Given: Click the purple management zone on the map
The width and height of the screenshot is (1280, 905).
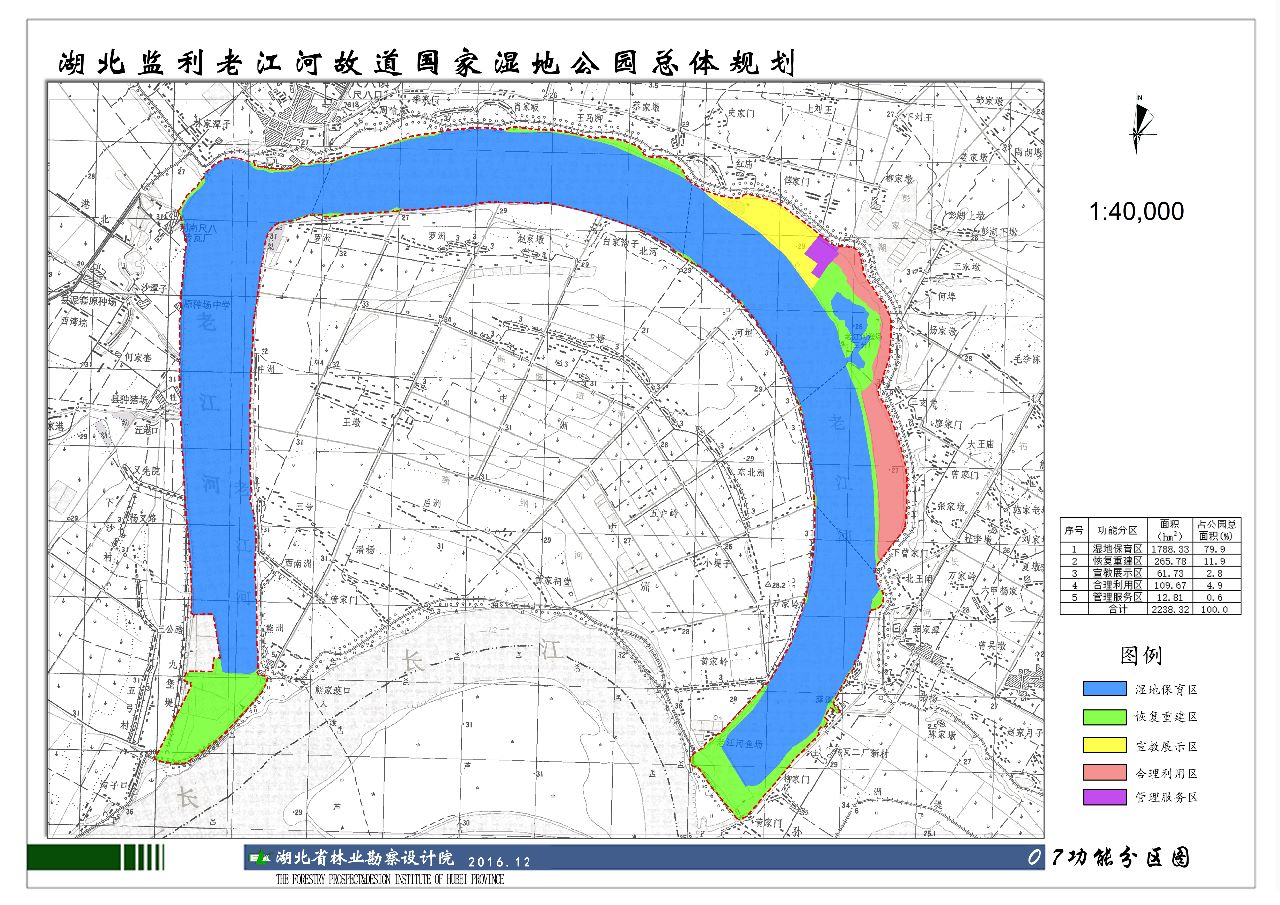Looking at the screenshot, I should tap(821, 254).
